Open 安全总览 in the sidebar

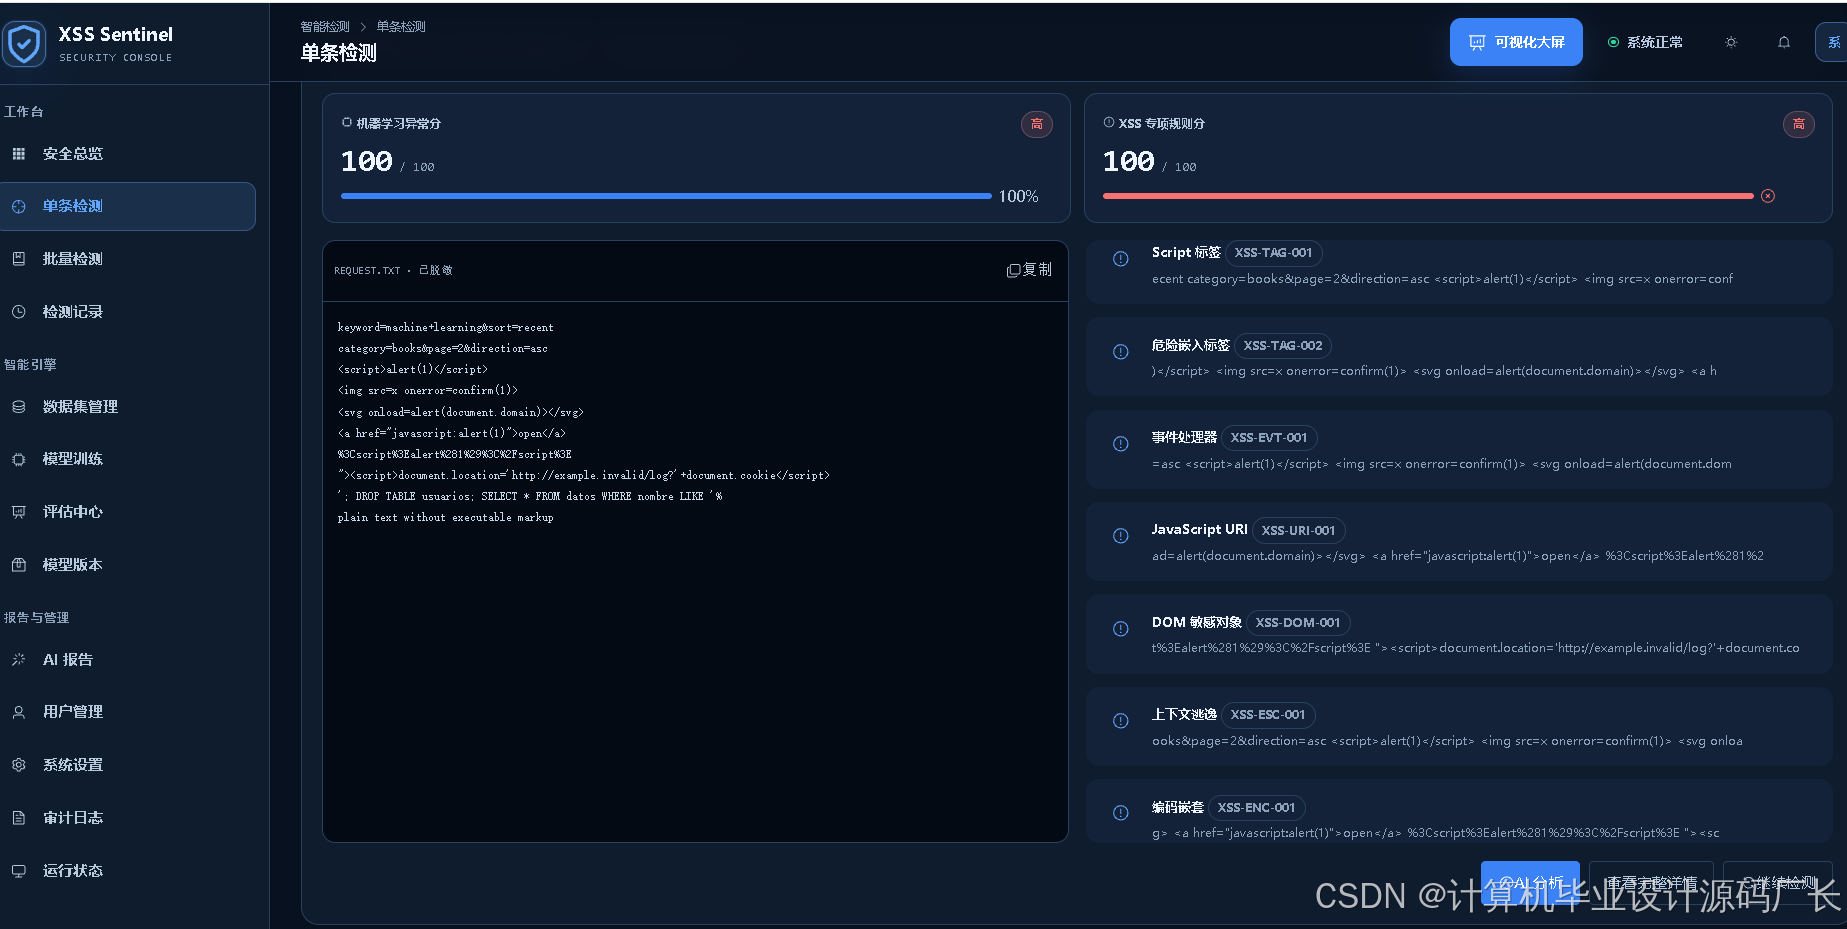128,154
